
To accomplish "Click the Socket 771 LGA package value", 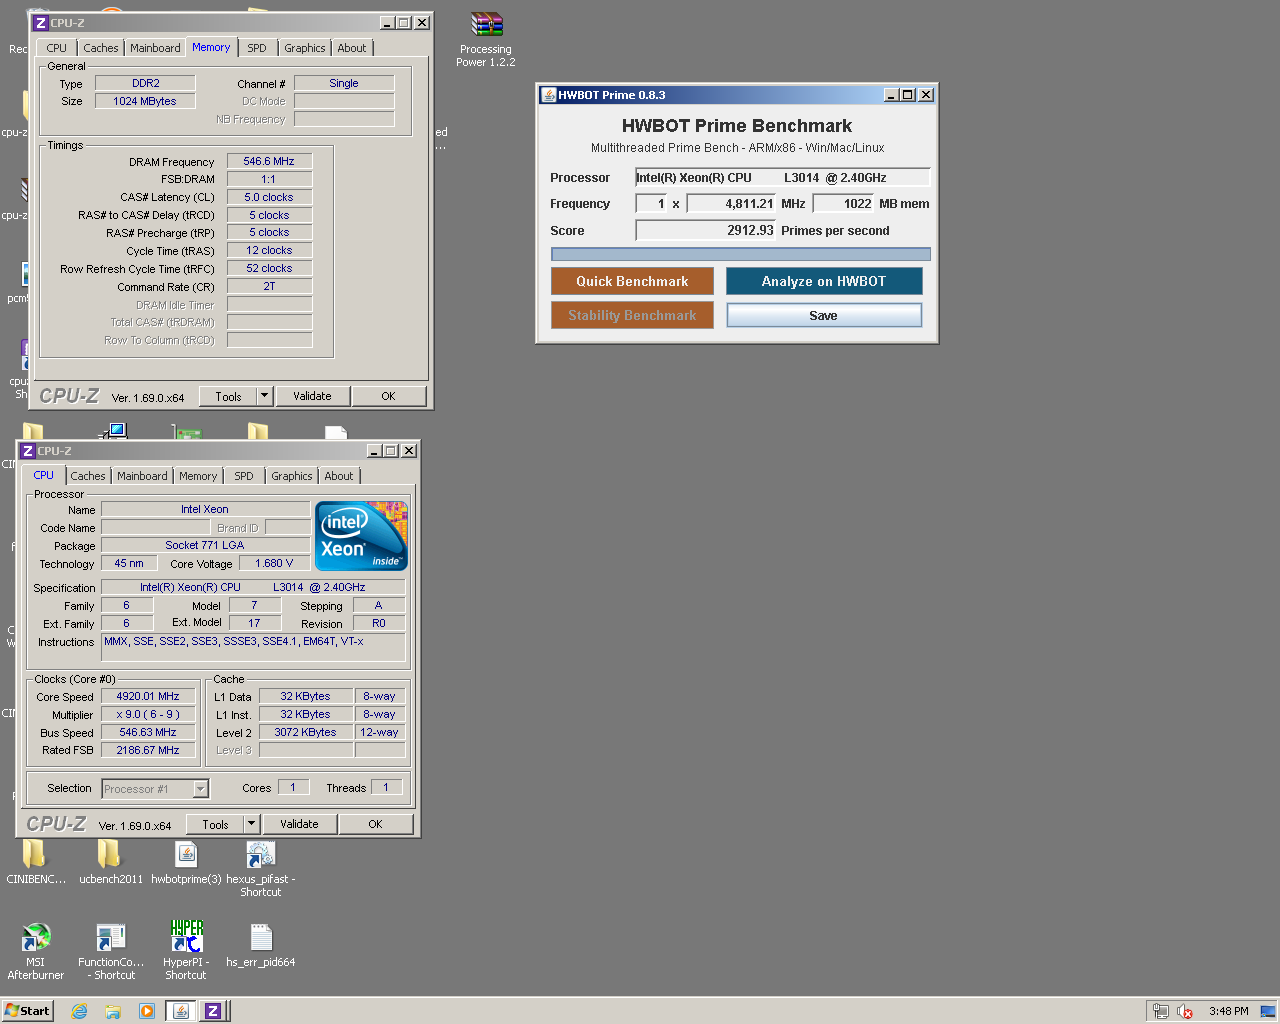I will (x=205, y=545).
